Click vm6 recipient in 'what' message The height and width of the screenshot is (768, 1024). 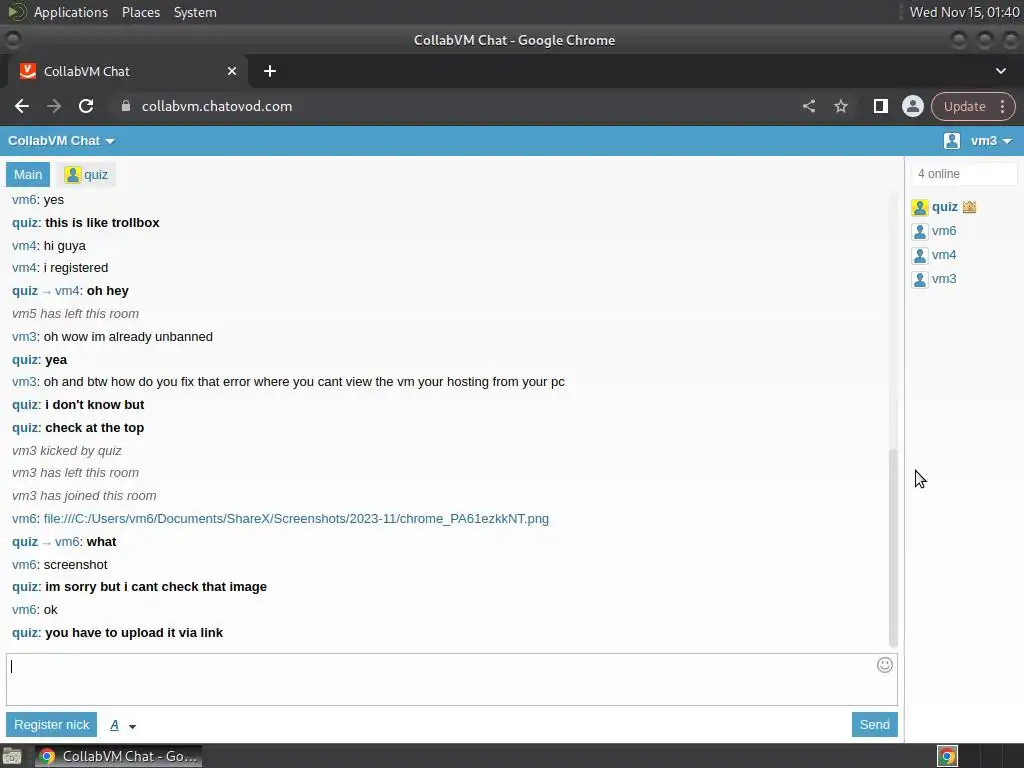coord(67,542)
